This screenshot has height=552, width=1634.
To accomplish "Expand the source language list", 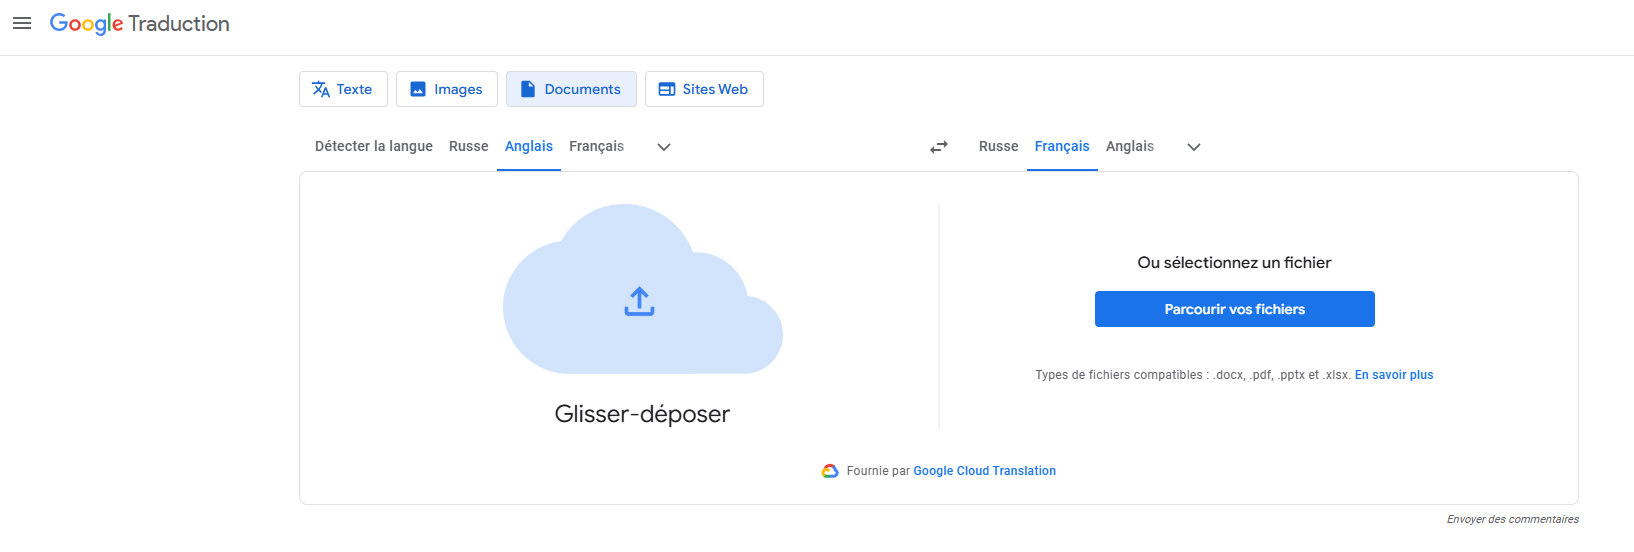I will coord(664,147).
